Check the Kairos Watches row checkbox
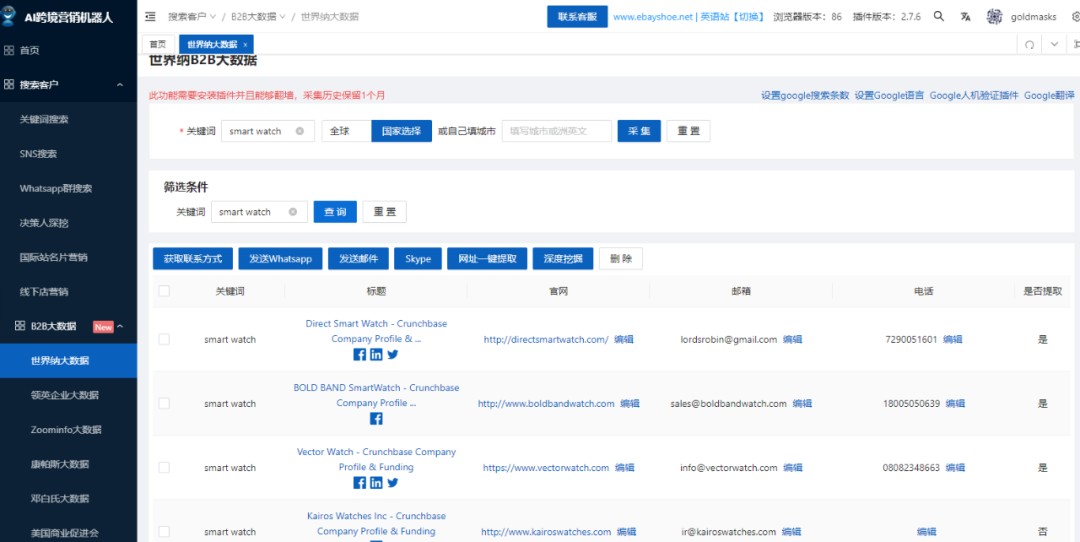The height and width of the screenshot is (542, 1080). (164, 532)
